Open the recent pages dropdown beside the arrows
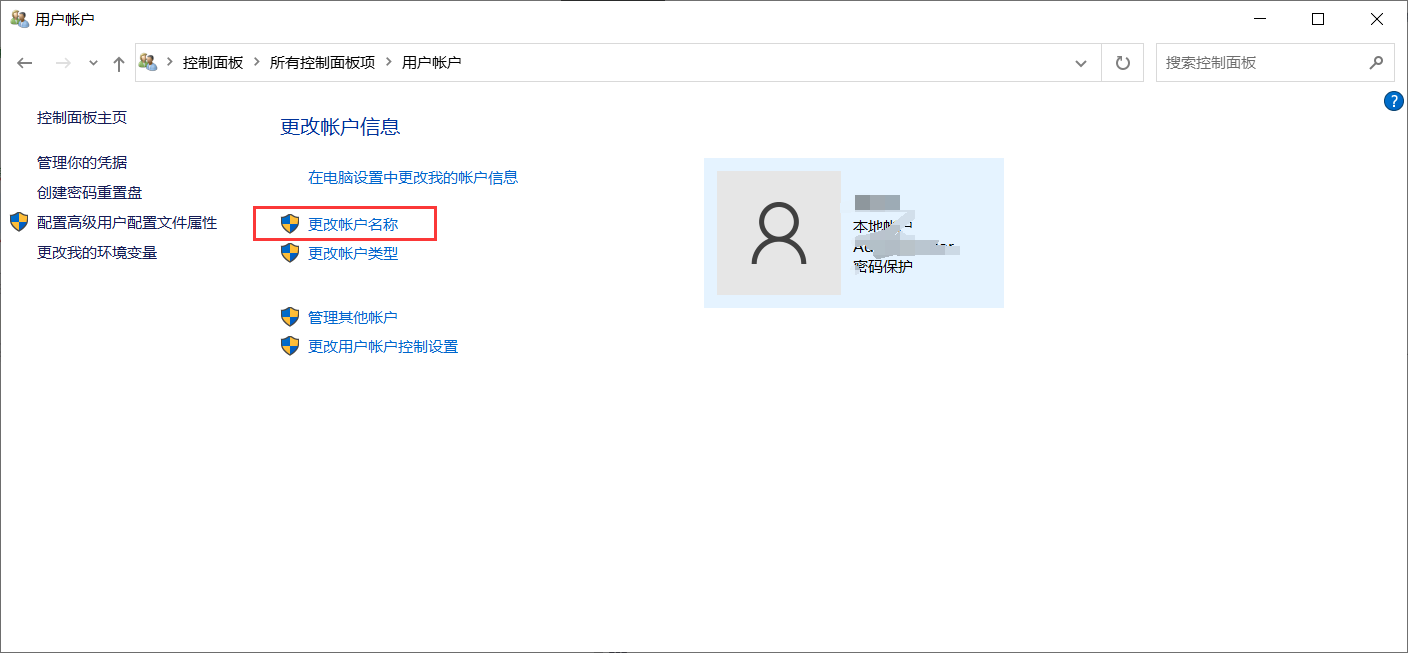The image size is (1408, 653). [92, 62]
